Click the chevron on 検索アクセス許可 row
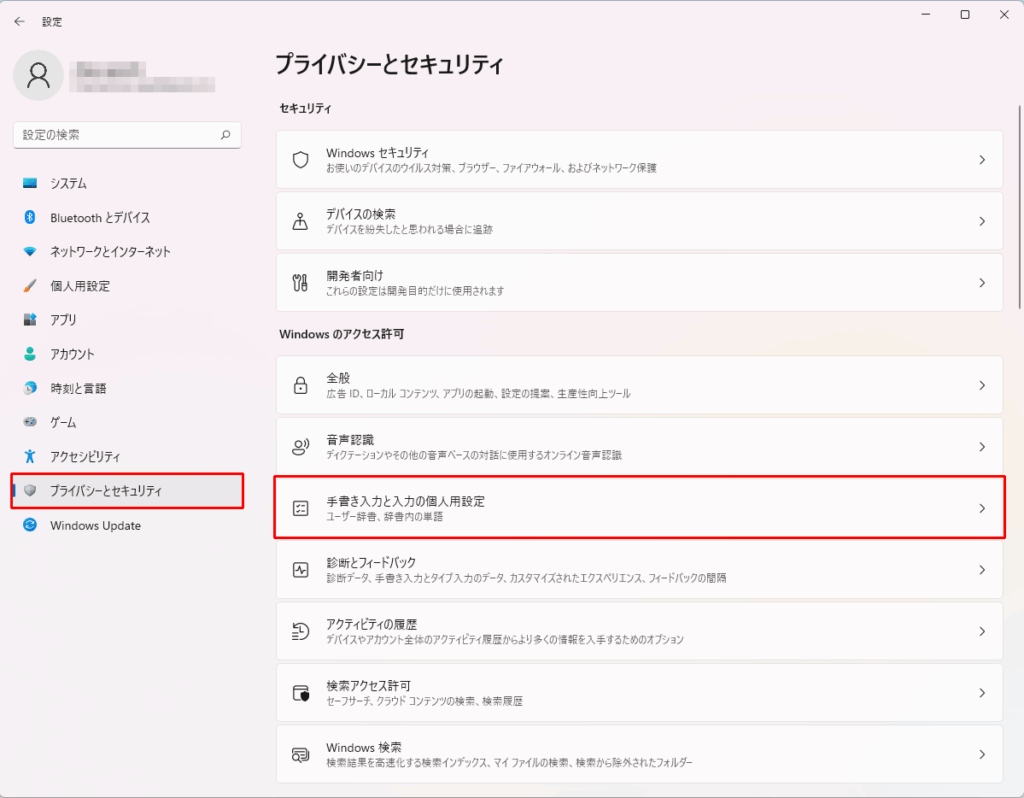Screen dimensions: 1024x798 pyautogui.click(x=982, y=693)
